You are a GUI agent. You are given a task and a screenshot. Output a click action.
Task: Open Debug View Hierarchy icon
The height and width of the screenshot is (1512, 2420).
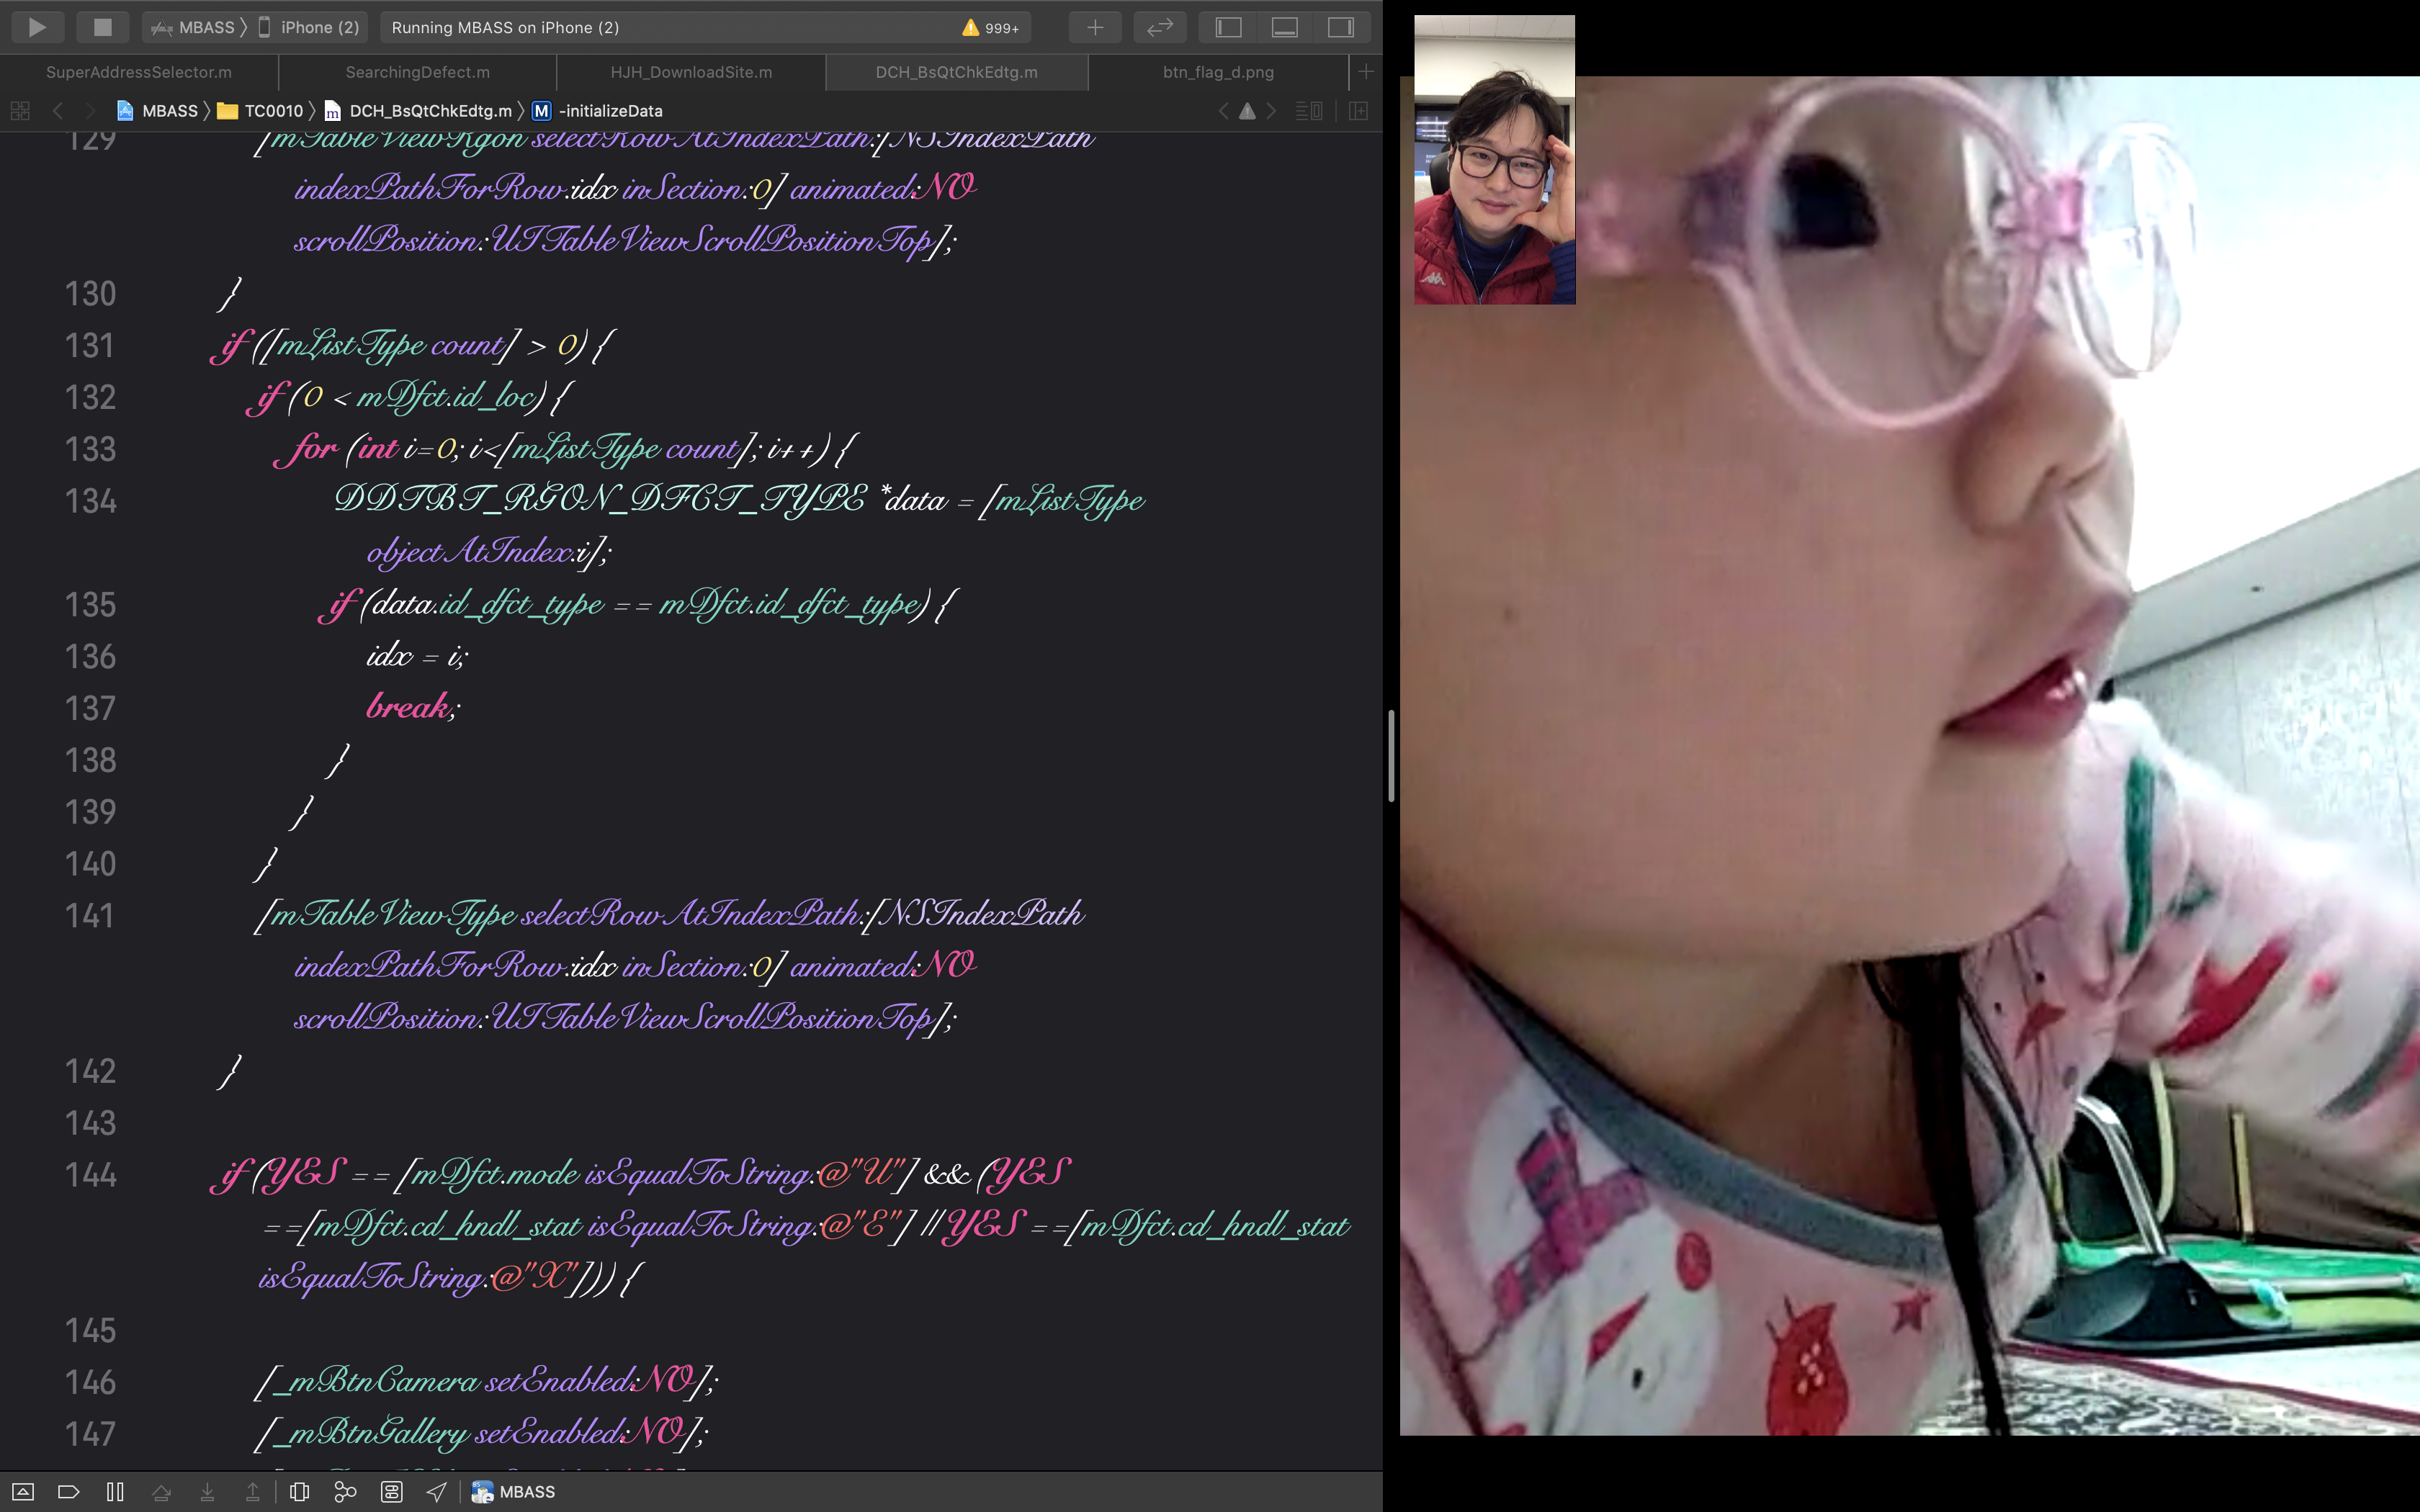[x=299, y=1491]
